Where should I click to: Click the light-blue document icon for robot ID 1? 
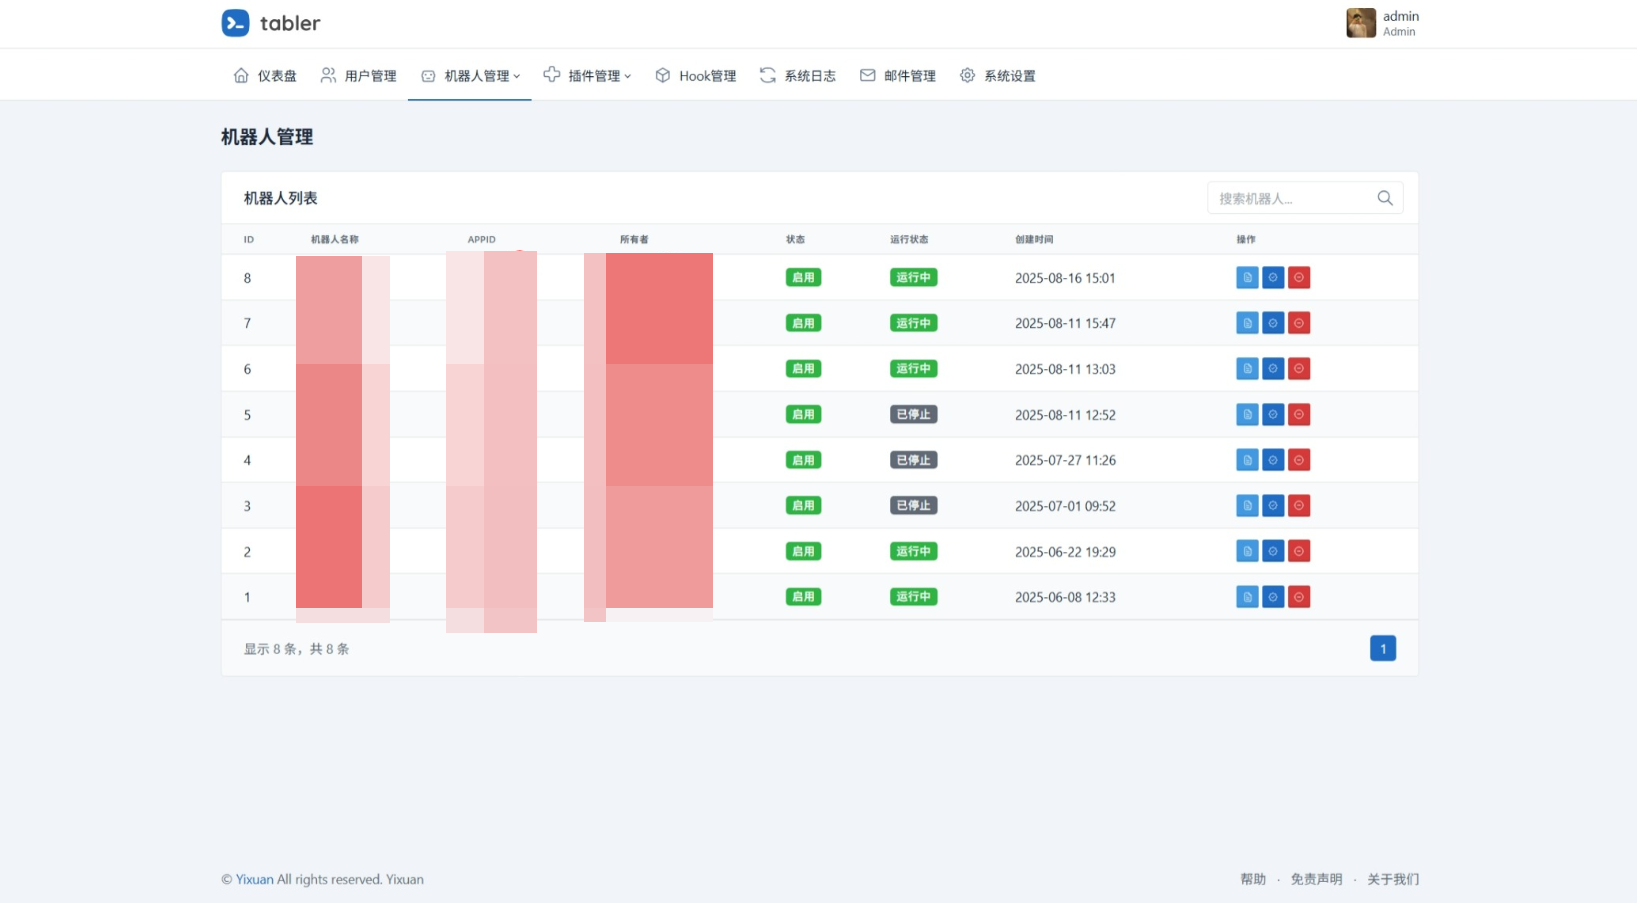[1247, 597]
